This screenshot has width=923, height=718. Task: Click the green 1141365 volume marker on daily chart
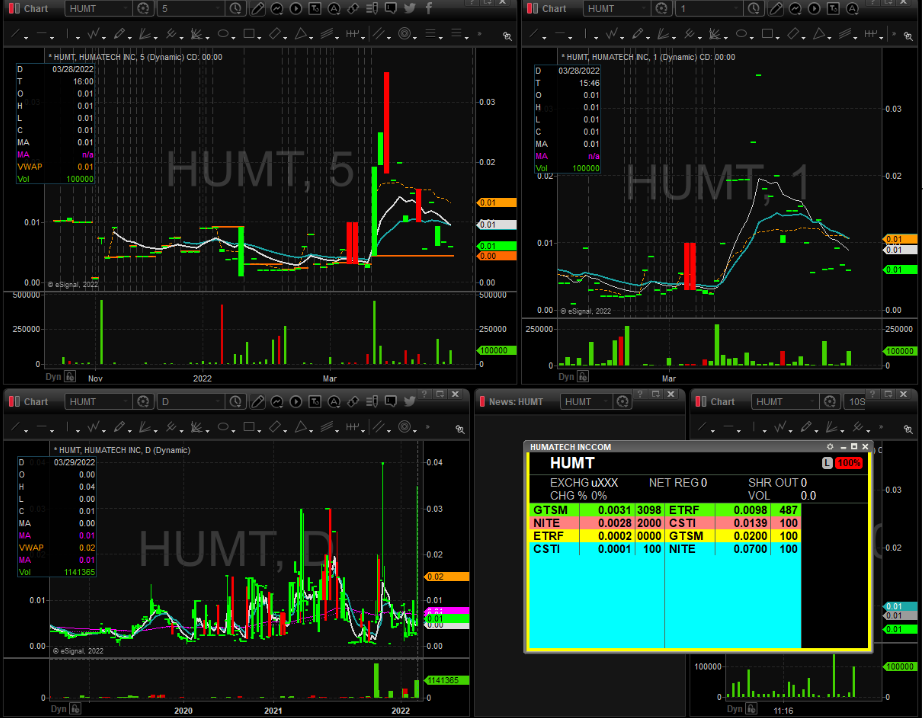click(447, 680)
